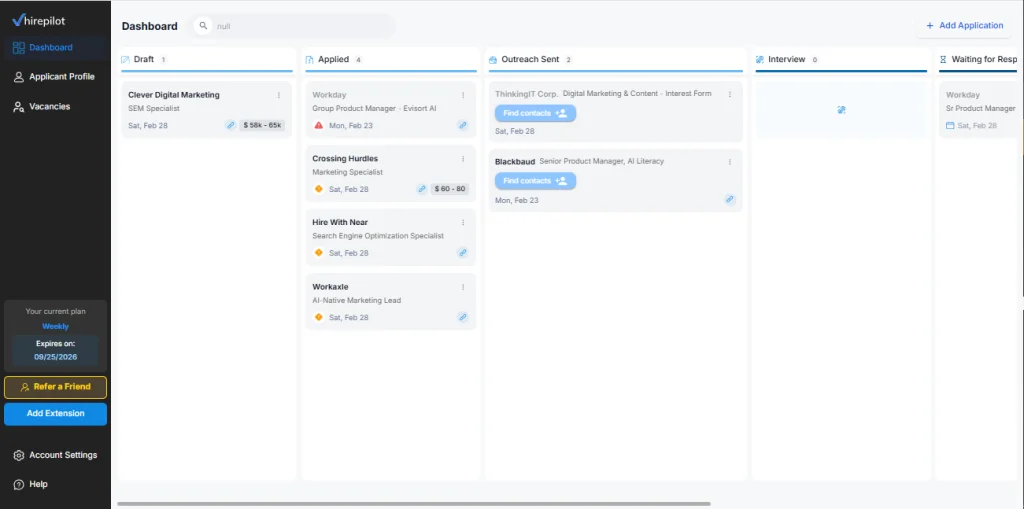
Task: Open options menu for Workaxle card
Action: pyautogui.click(x=463, y=287)
